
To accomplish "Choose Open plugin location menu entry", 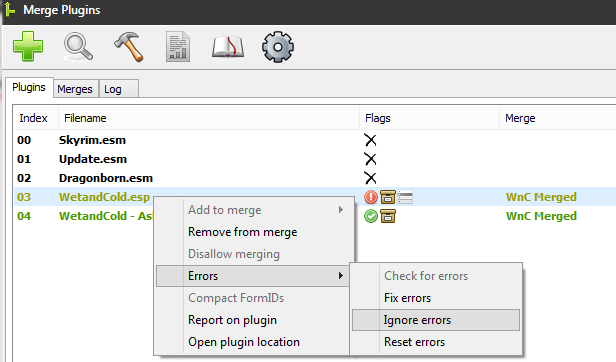I will [253, 342].
